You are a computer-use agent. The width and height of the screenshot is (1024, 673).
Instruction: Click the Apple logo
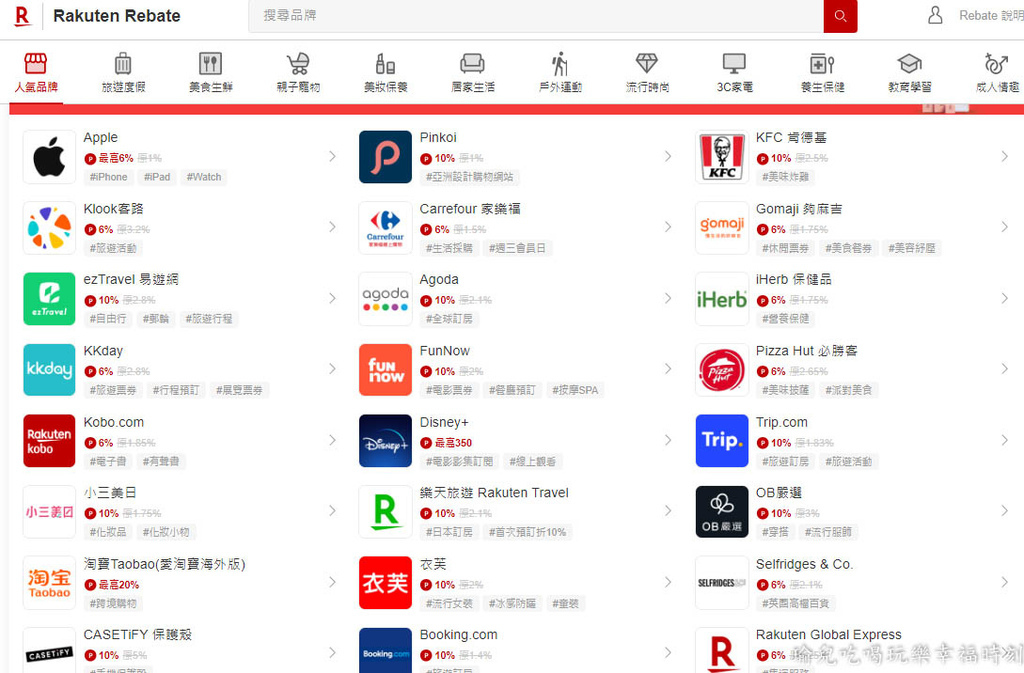50,157
